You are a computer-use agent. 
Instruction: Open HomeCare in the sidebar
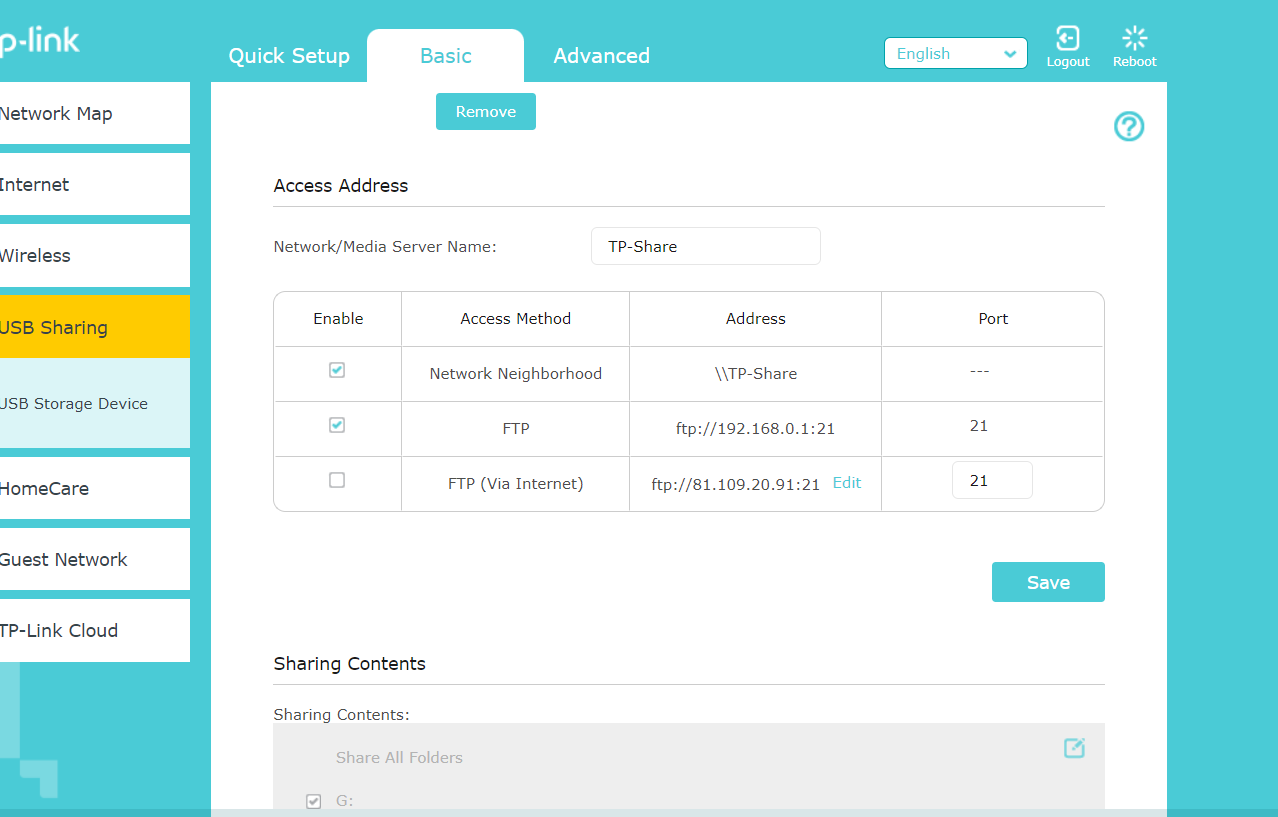(x=94, y=488)
